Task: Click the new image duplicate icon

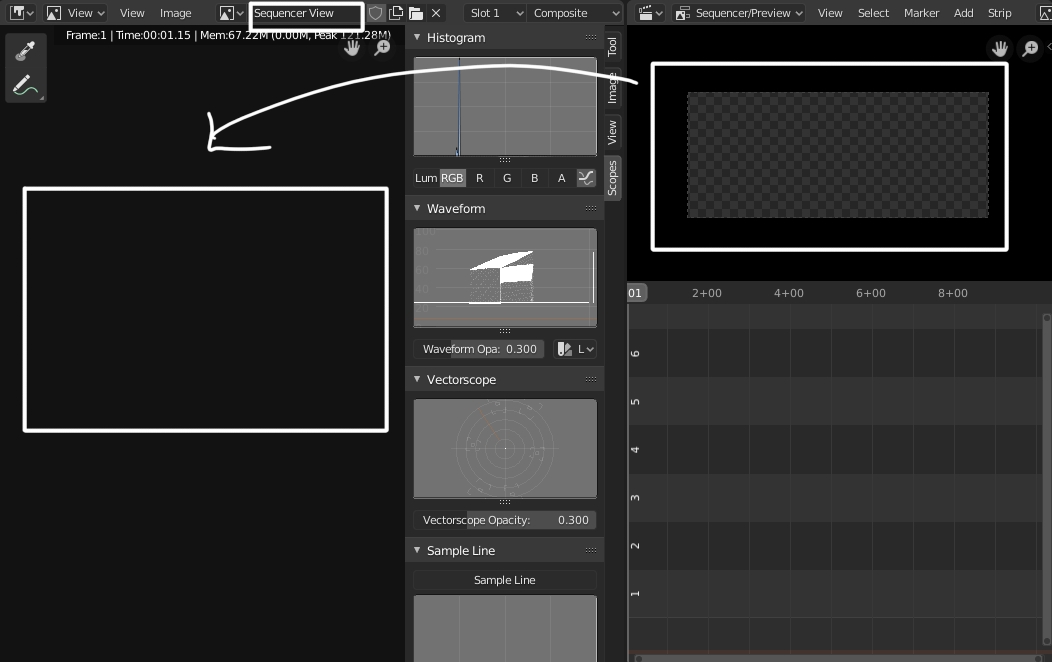Action: click(x=396, y=13)
